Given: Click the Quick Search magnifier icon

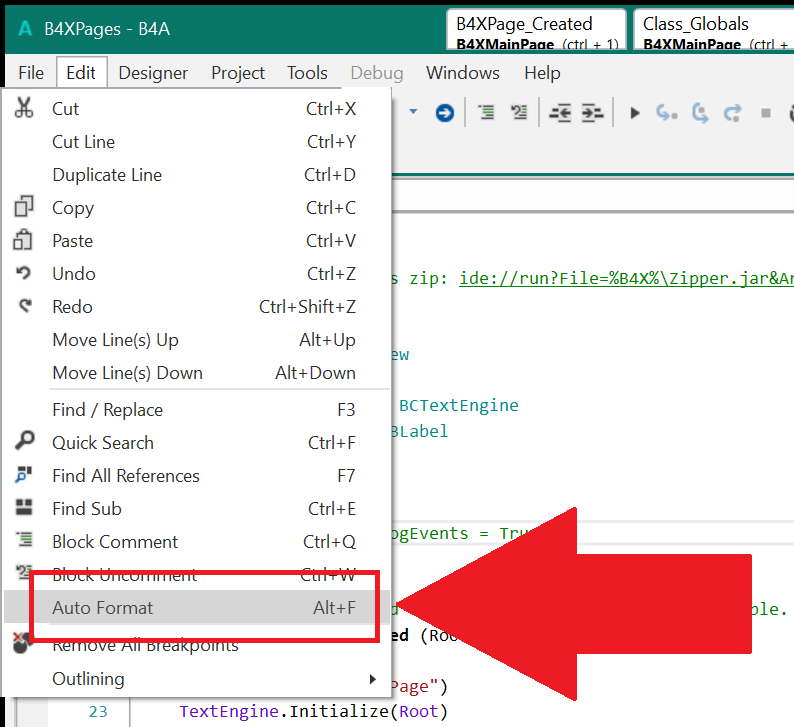Looking at the screenshot, I should (x=24, y=441).
